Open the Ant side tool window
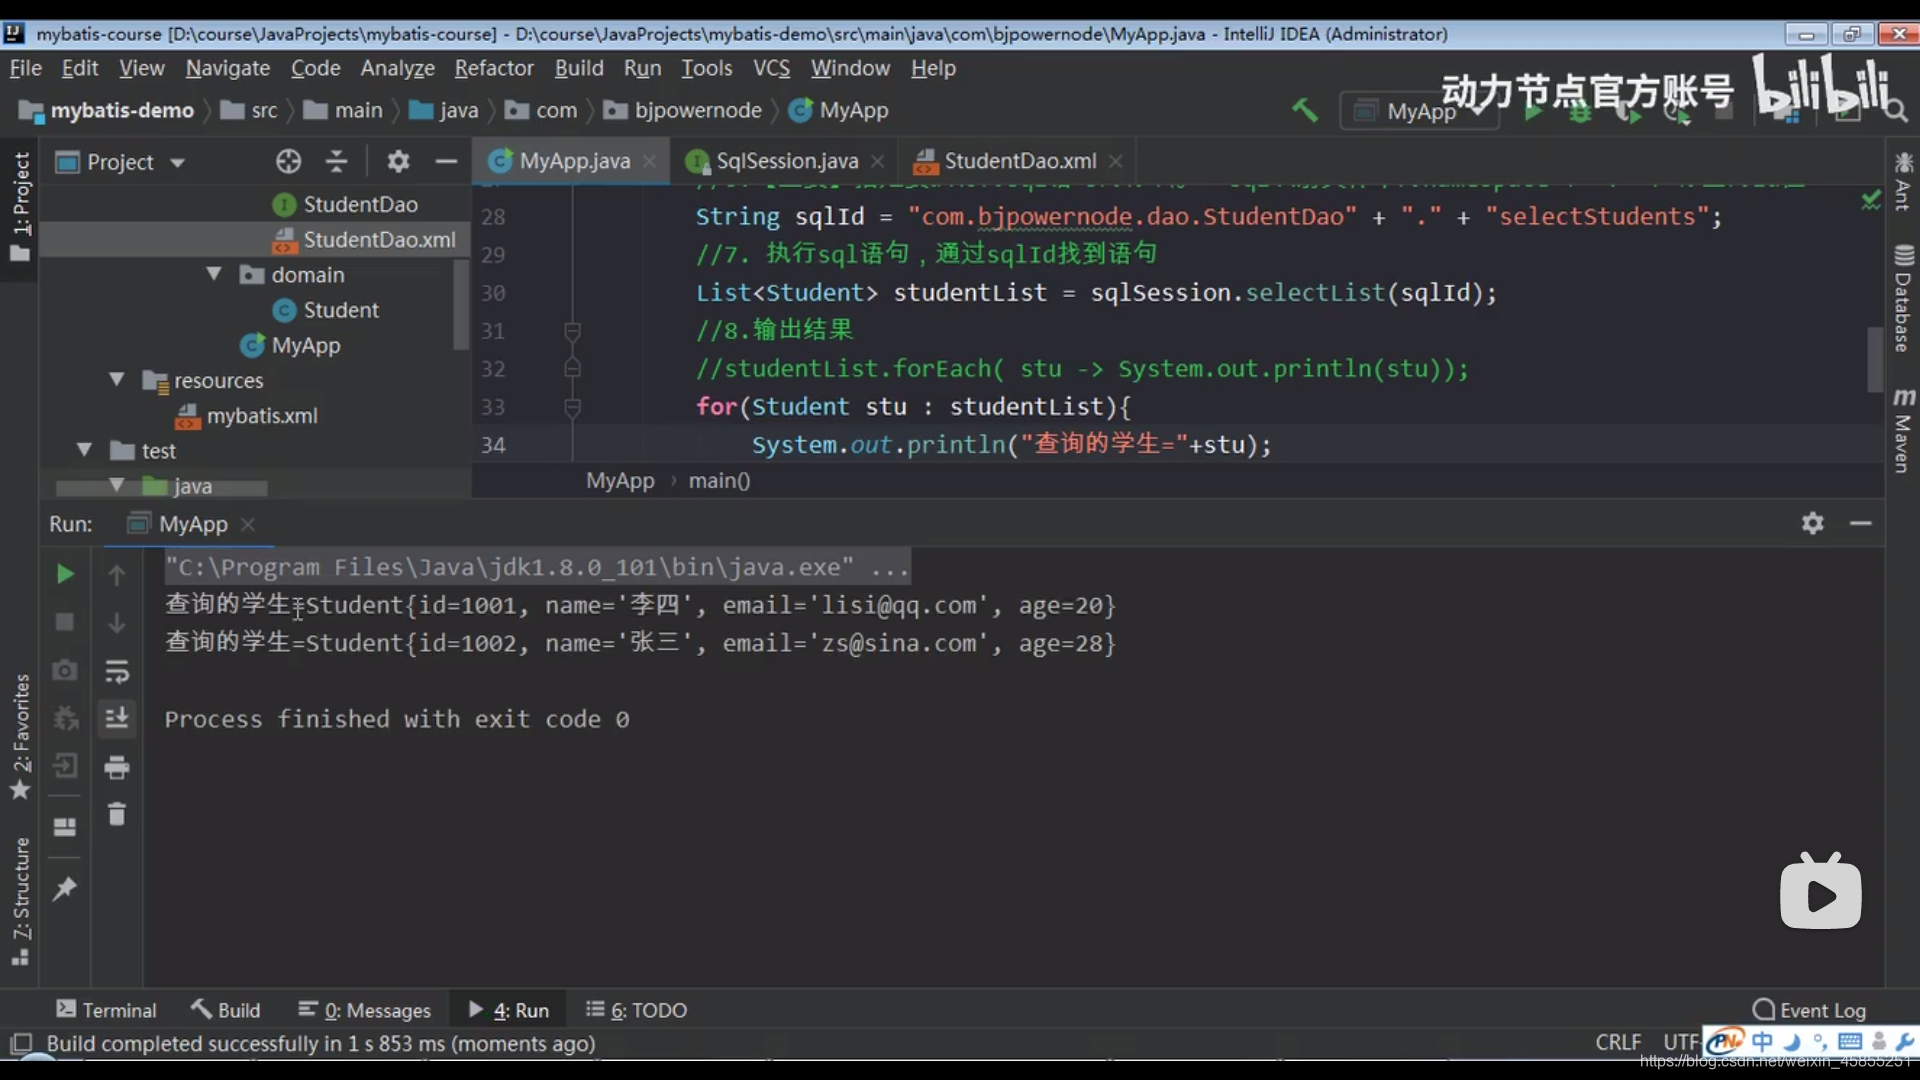The width and height of the screenshot is (1920, 1080). [1903, 181]
